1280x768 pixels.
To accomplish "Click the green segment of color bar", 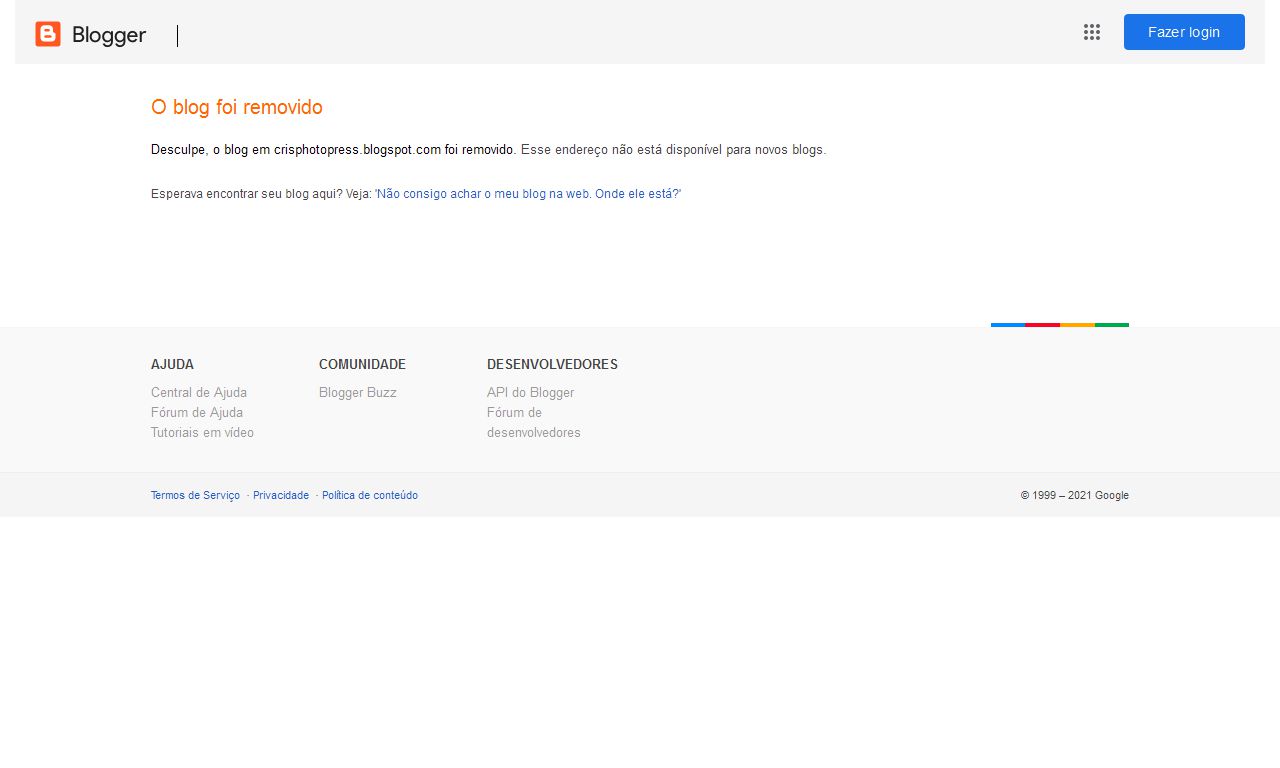I will 1111,325.
